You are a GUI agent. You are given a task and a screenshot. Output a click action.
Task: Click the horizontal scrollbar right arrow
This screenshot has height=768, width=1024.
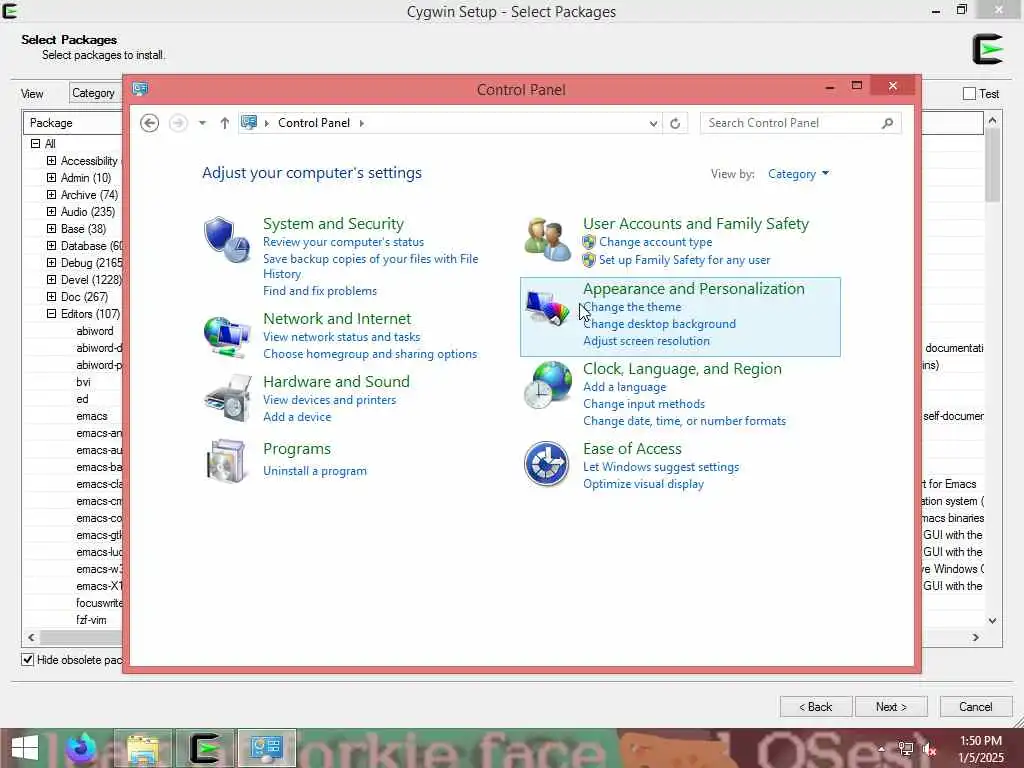click(x=976, y=637)
